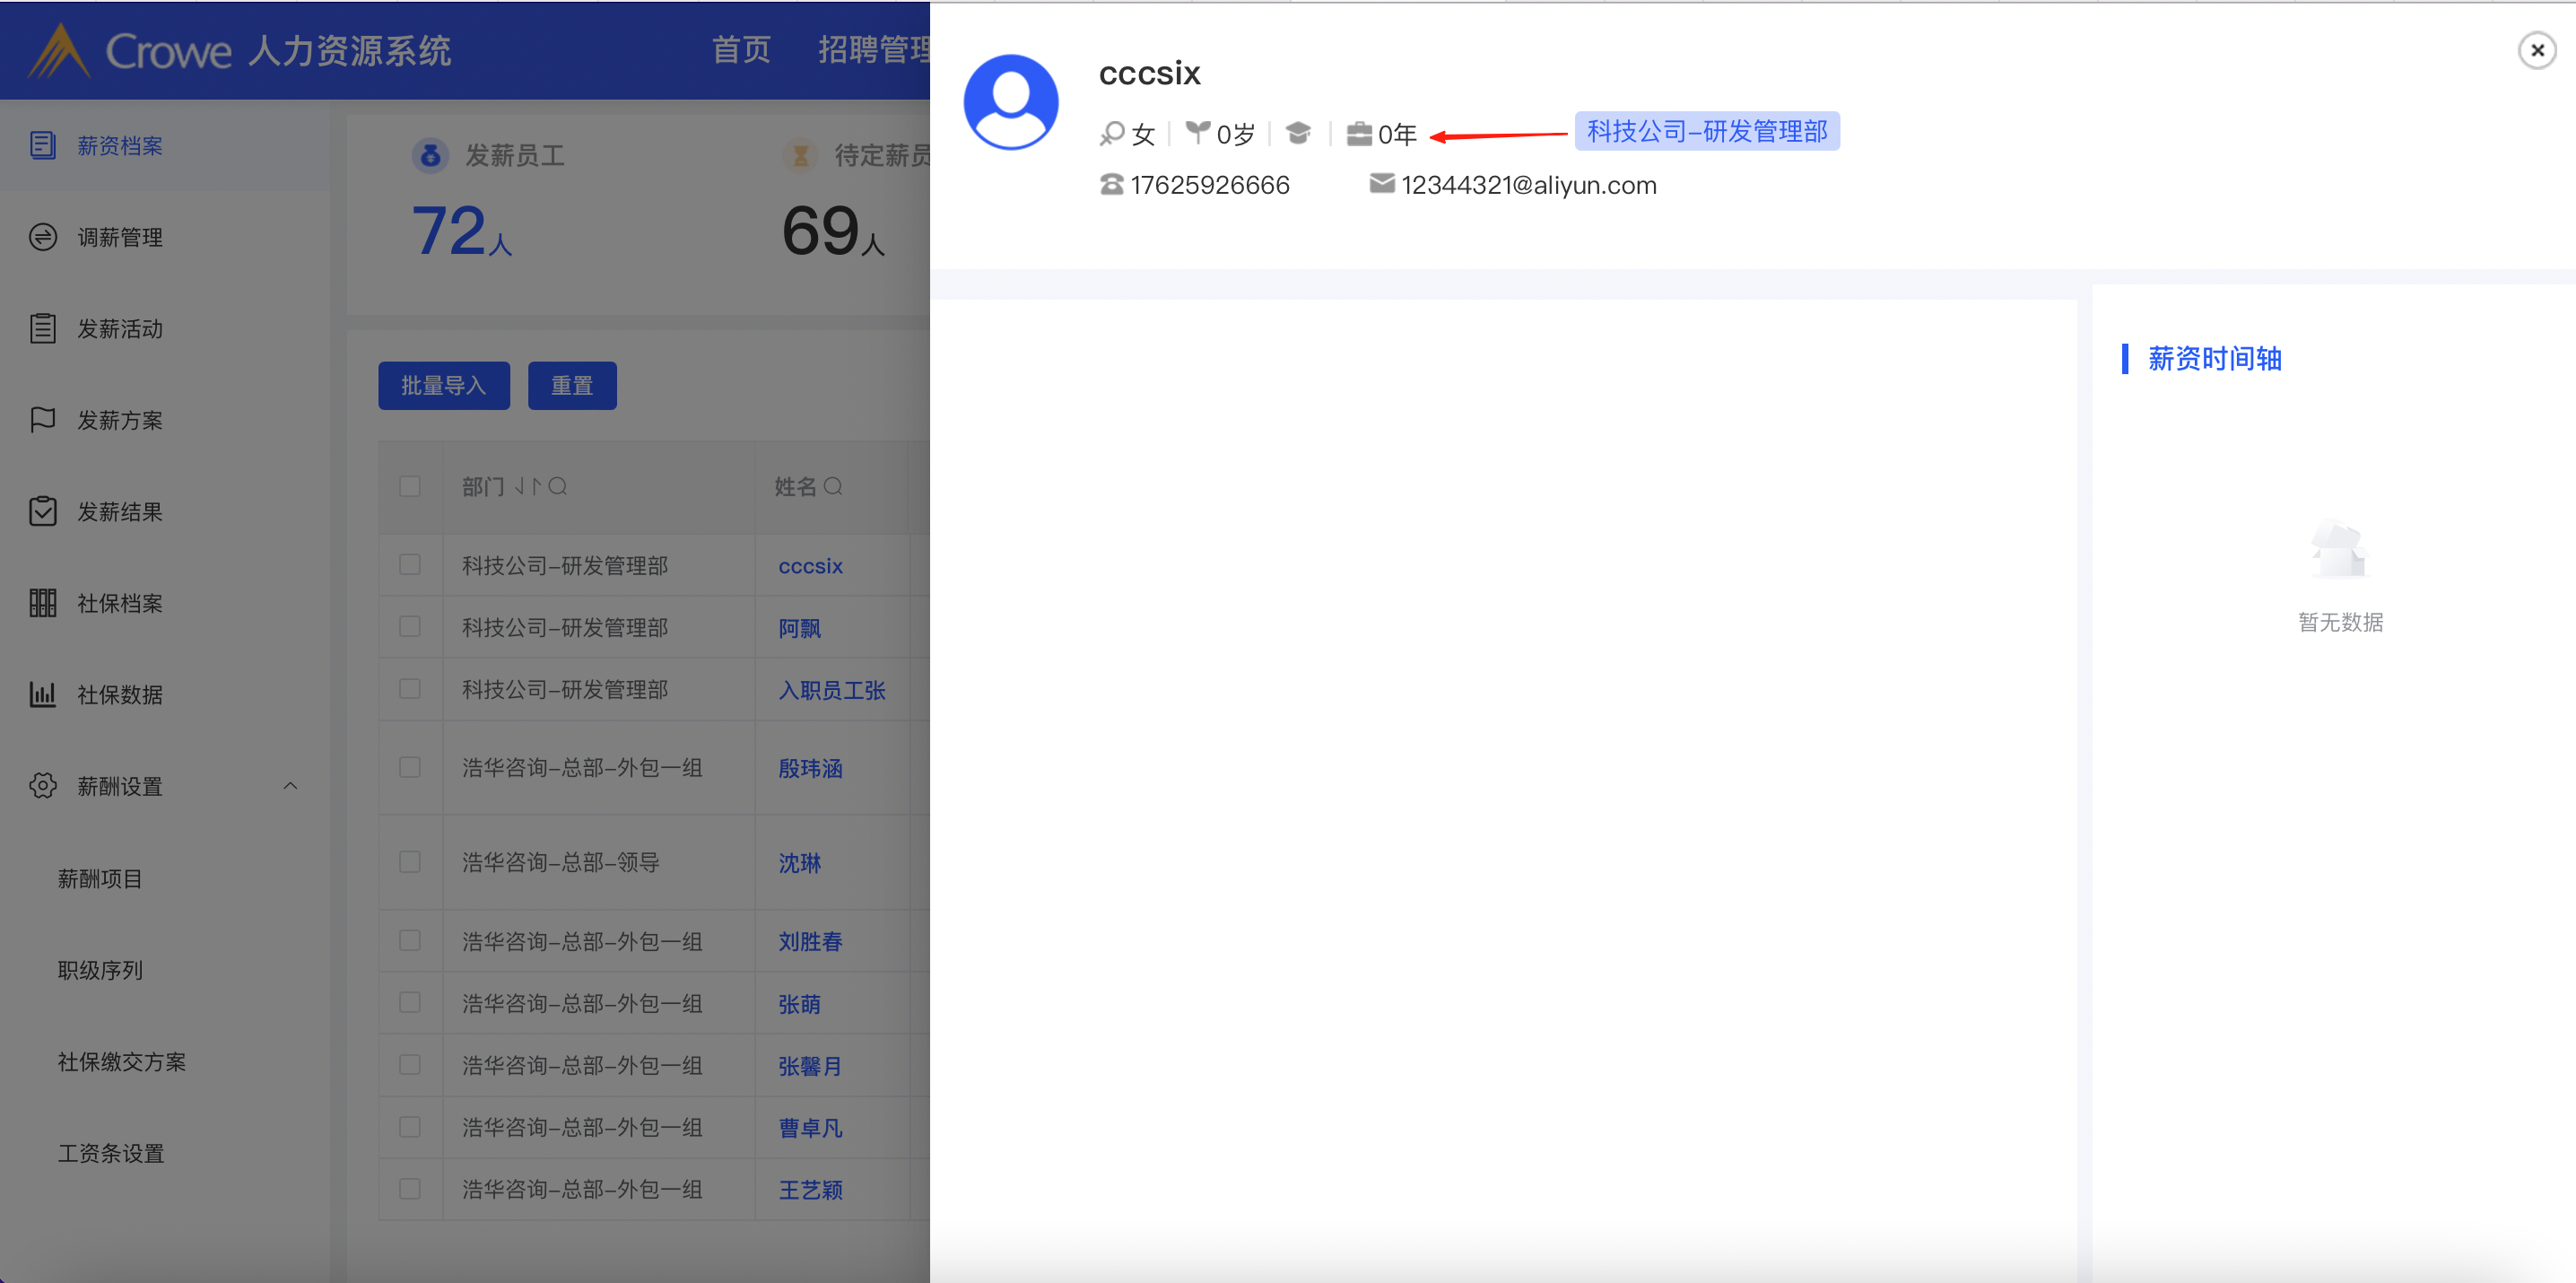The height and width of the screenshot is (1283, 2576).
Task: Open employee link 阿飘
Action: (799, 628)
